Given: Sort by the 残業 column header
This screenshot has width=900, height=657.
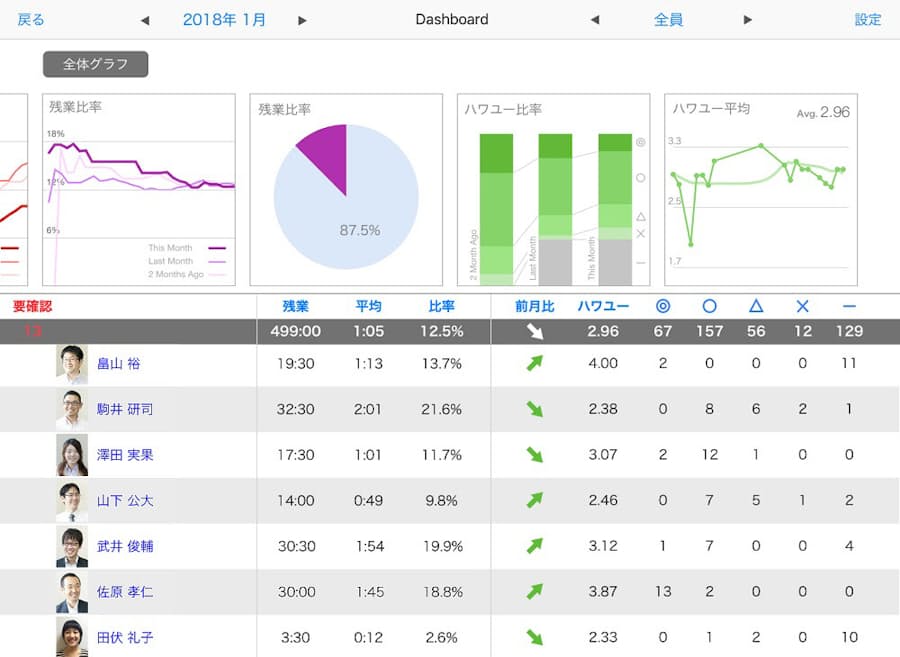Looking at the screenshot, I should click(x=296, y=306).
